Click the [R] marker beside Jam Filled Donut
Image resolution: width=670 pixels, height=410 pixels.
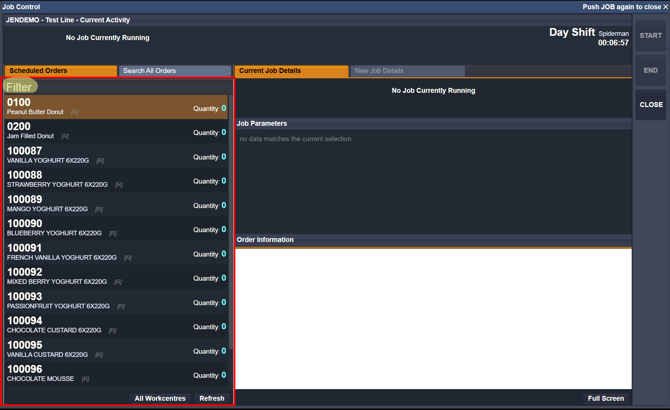click(x=65, y=136)
